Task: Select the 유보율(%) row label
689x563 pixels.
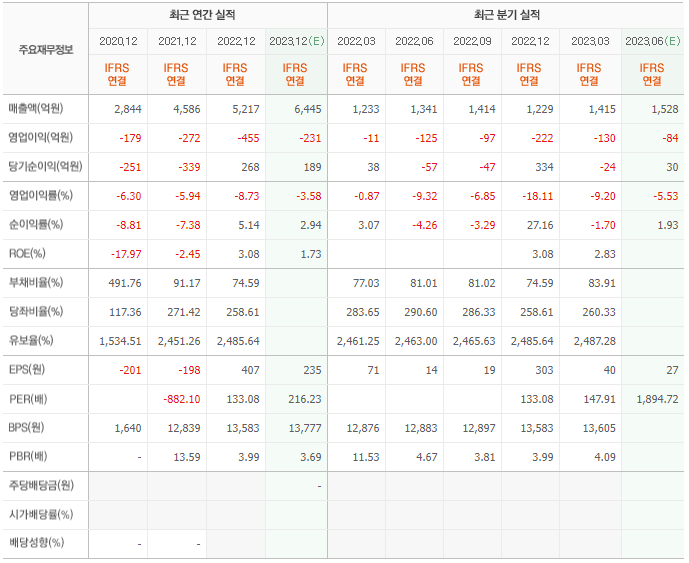Action: pos(31,341)
